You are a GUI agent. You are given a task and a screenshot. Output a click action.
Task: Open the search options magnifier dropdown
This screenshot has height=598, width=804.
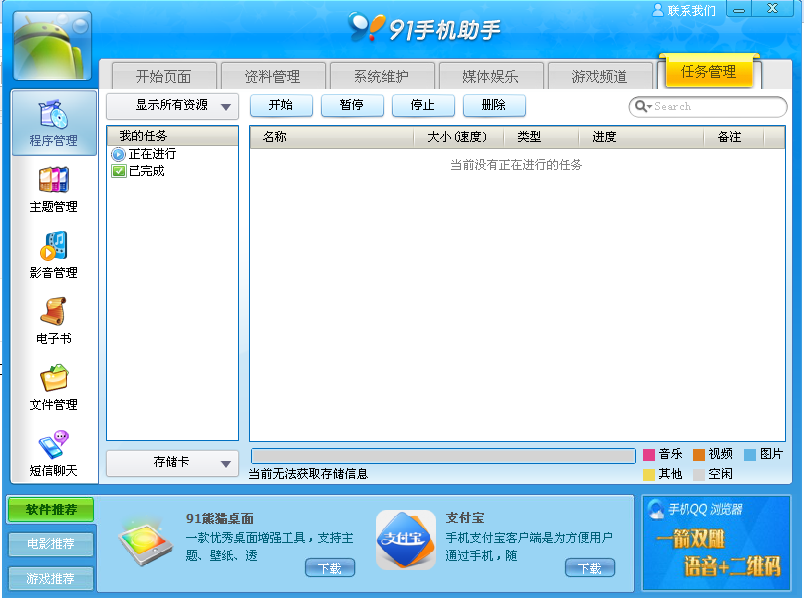tap(642, 106)
